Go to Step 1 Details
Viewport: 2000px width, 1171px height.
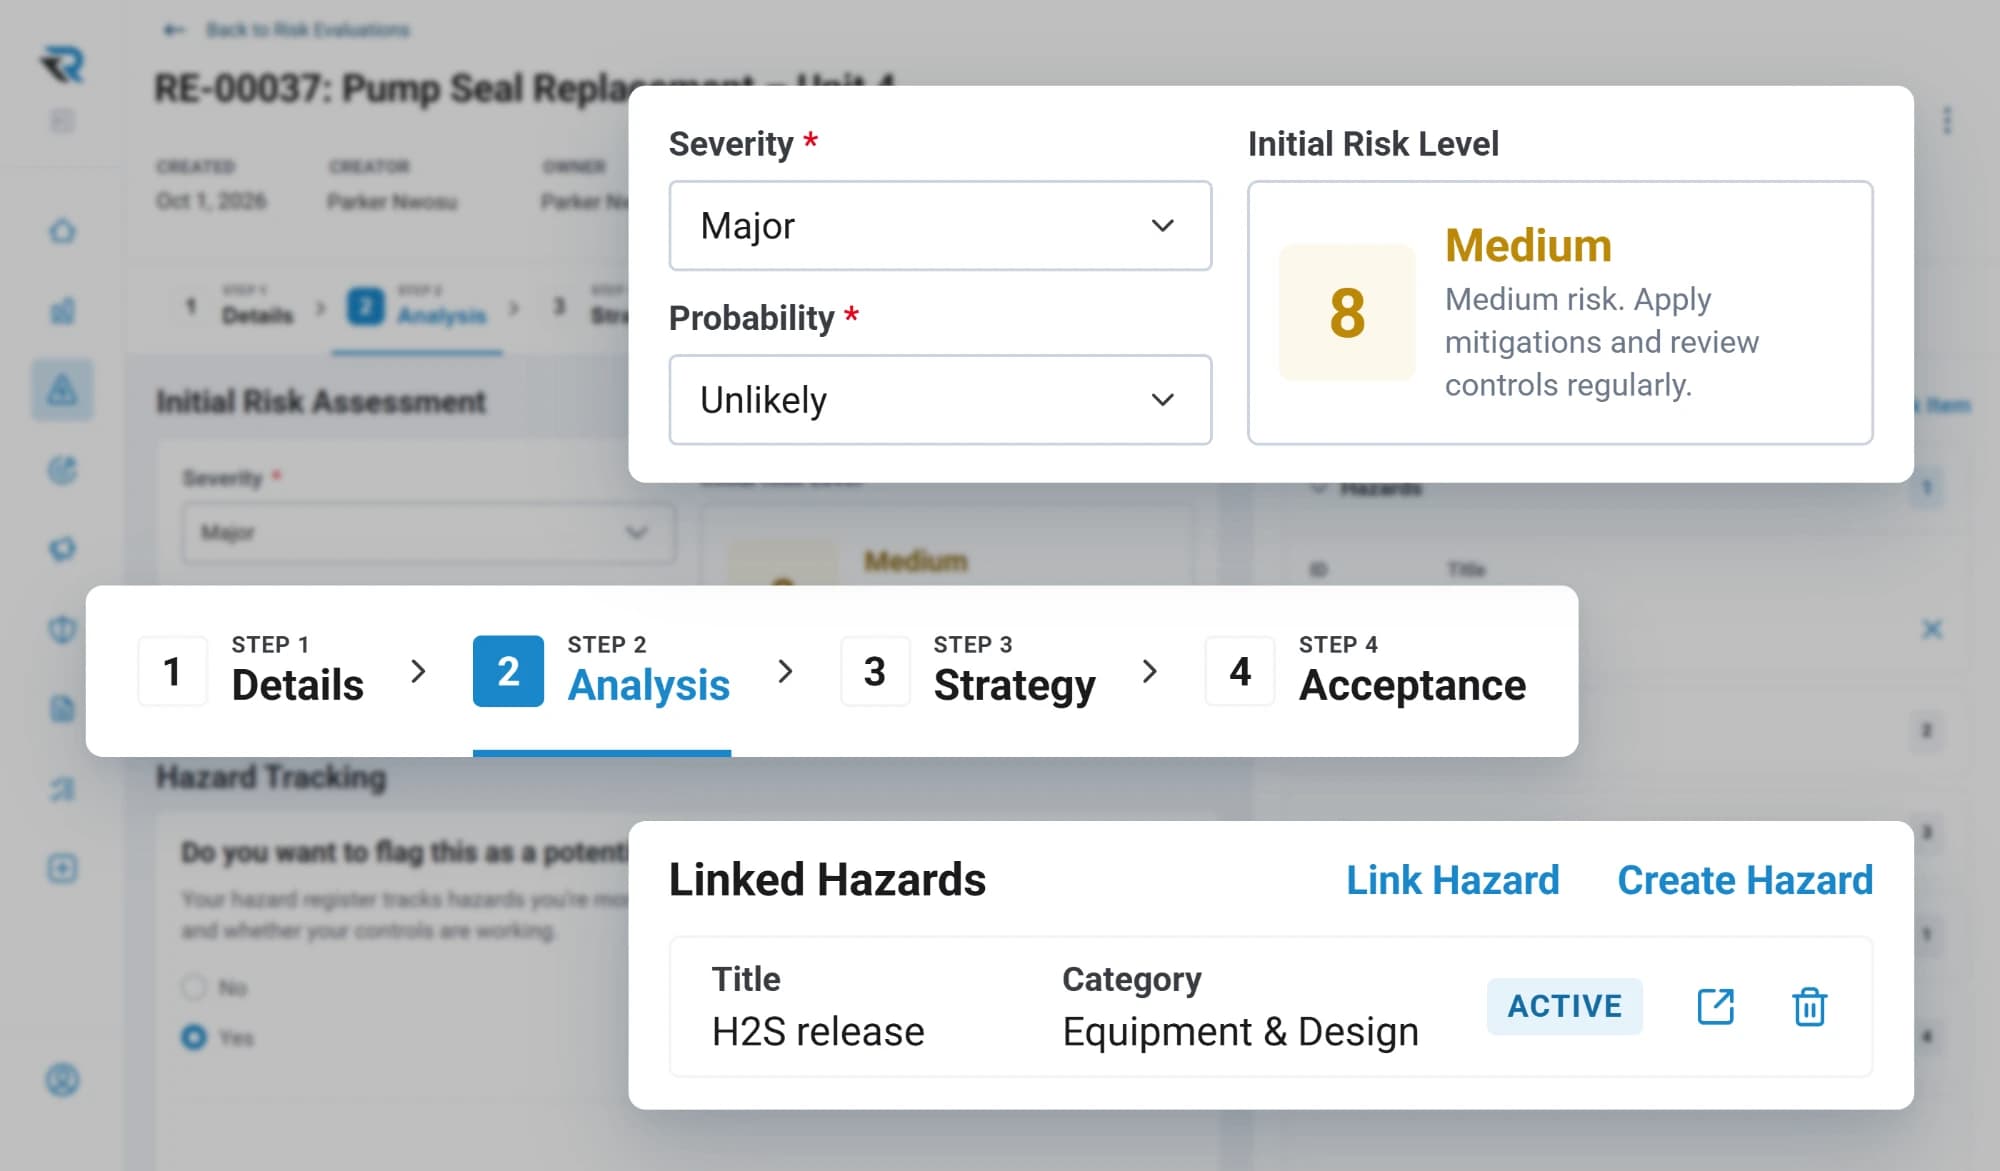251,671
